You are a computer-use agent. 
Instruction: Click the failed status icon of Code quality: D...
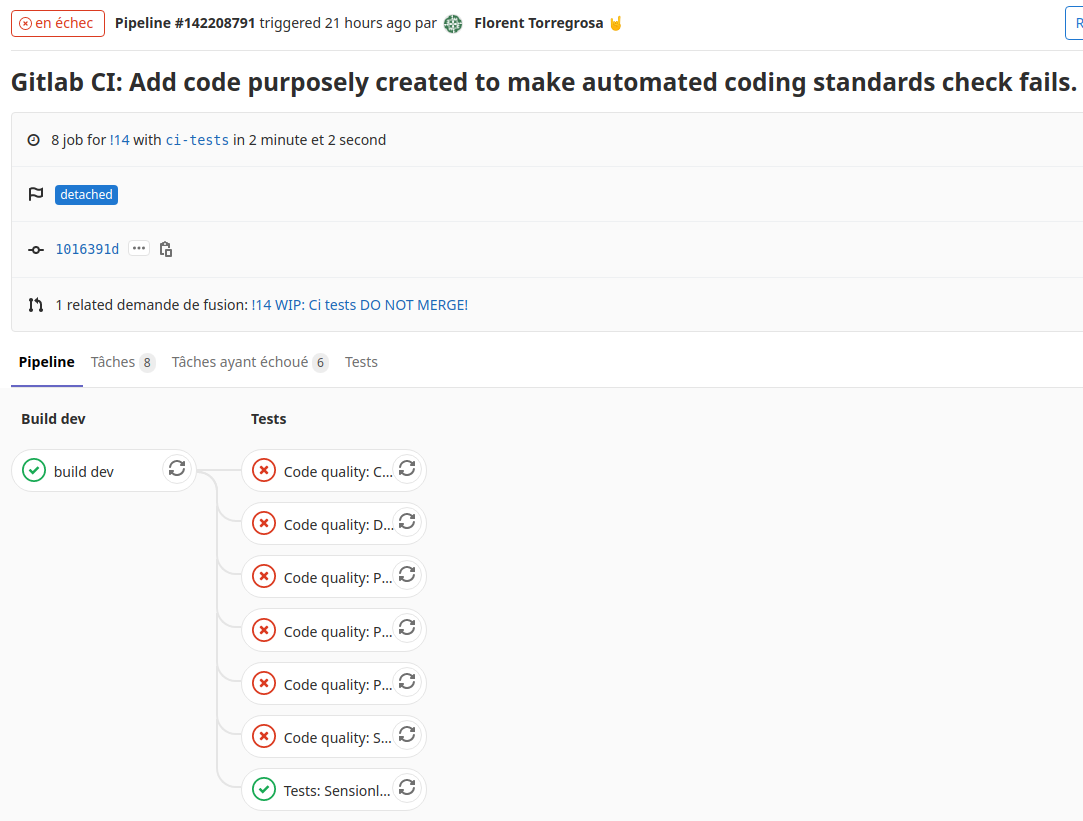(x=264, y=523)
